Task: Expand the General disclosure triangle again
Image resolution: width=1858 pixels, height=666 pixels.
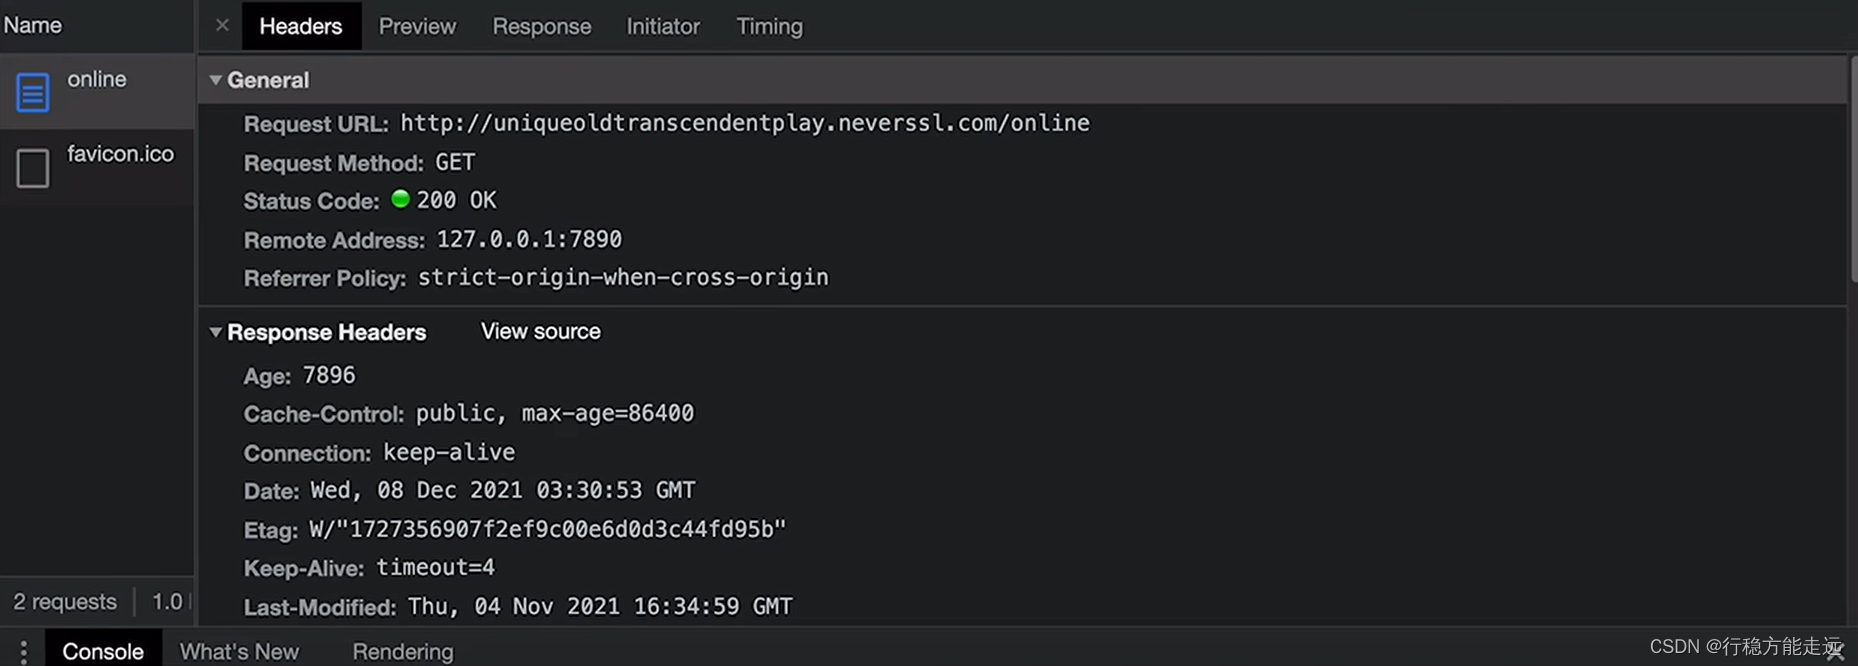Action: [215, 80]
